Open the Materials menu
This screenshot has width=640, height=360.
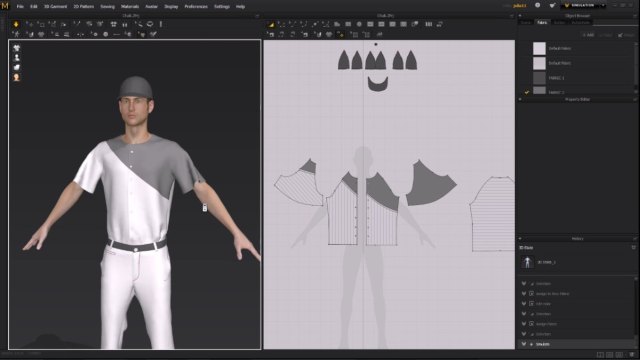point(130,7)
